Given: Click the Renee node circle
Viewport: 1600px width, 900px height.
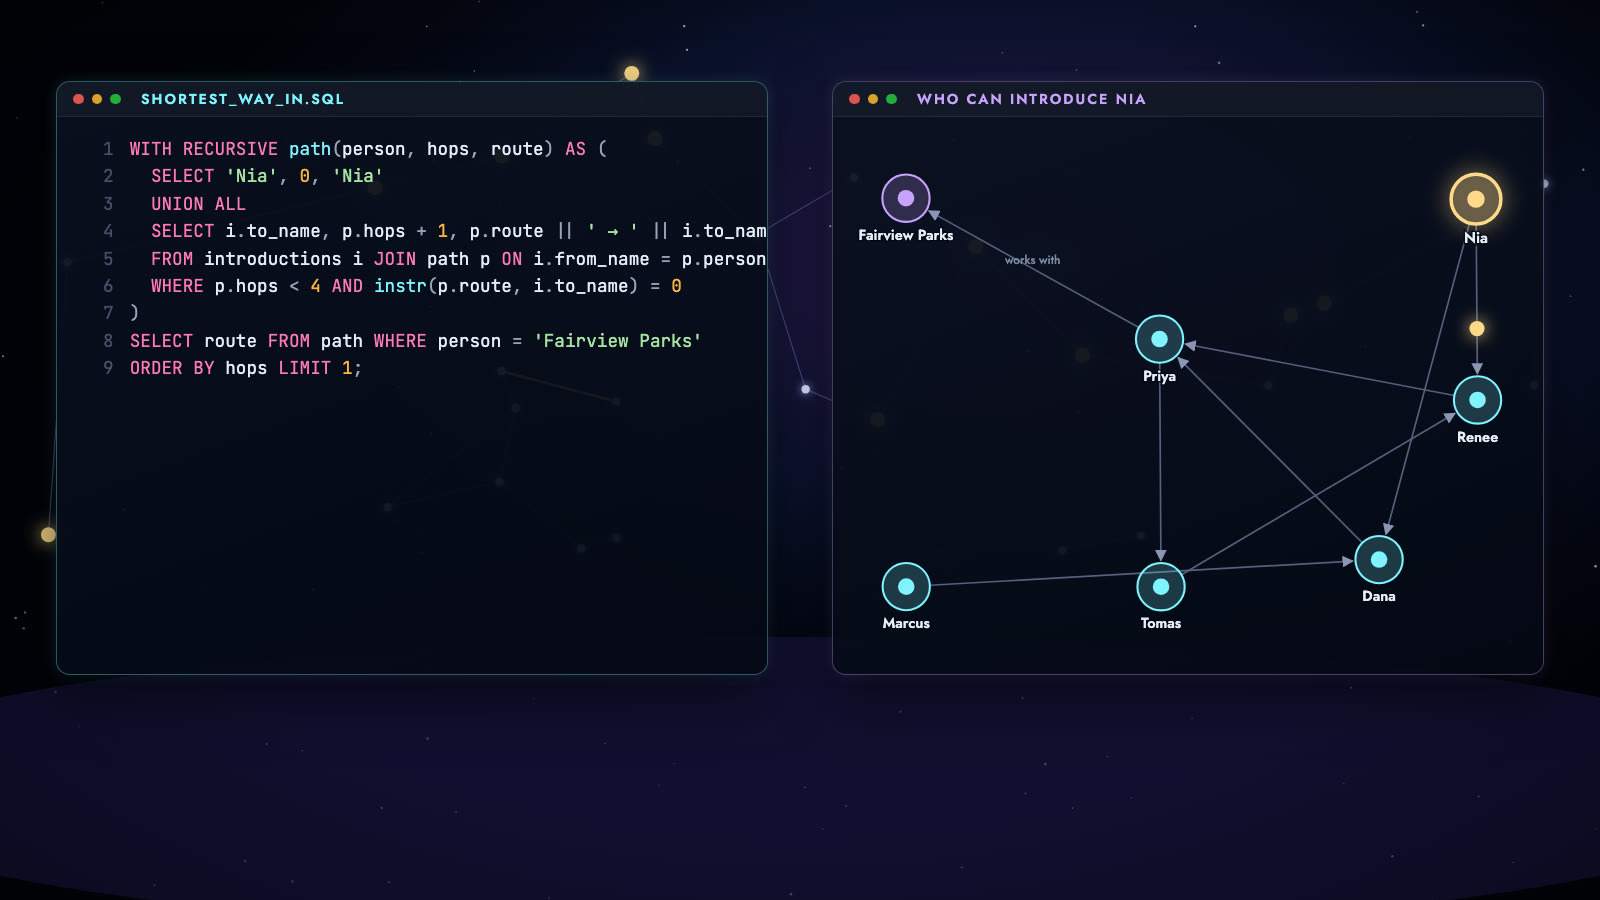Looking at the screenshot, I should [1478, 400].
